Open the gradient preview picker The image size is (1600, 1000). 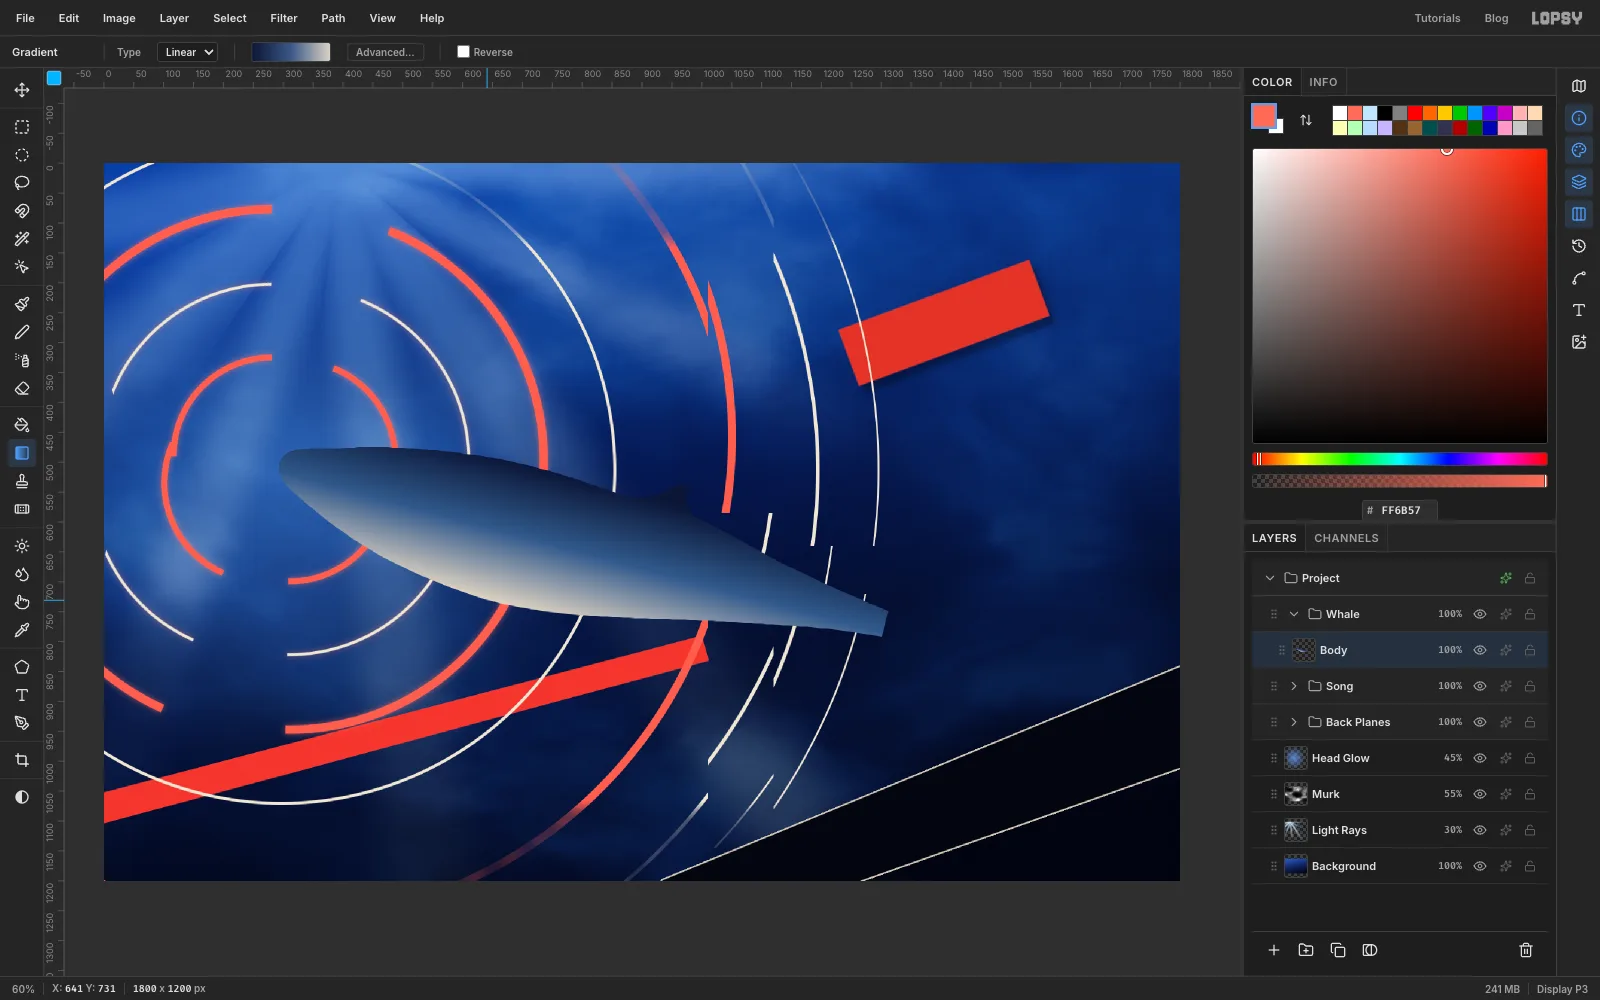tap(291, 52)
